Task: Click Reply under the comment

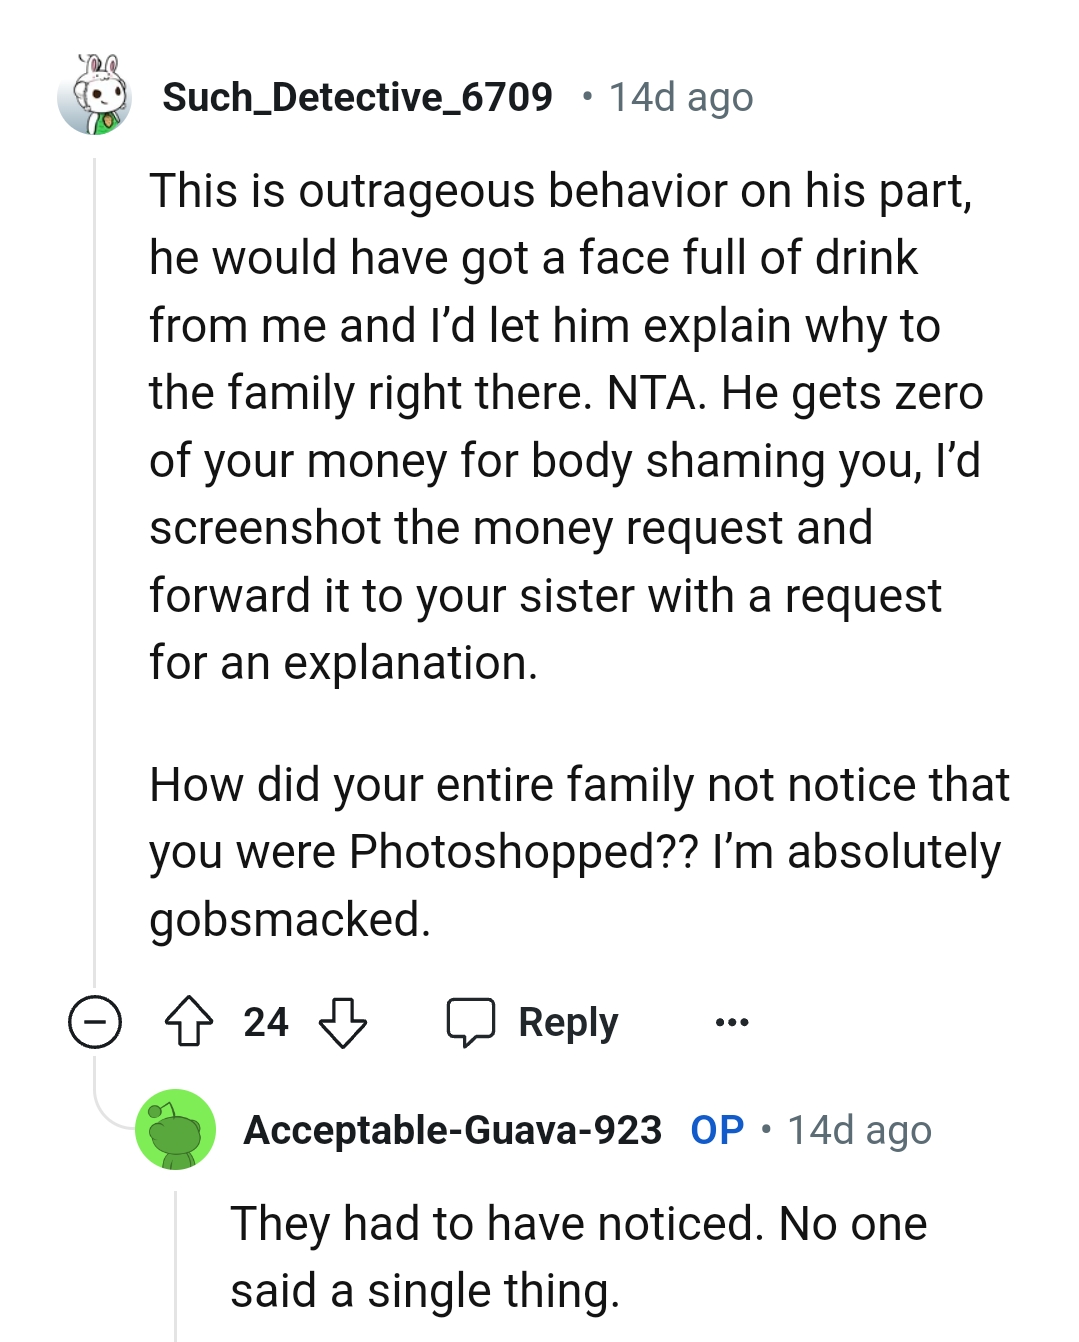Action: coord(566,1021)
